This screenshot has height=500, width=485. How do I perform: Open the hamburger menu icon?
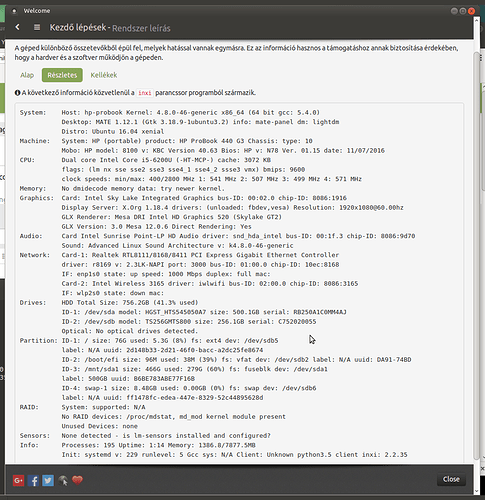click(37, 27)
